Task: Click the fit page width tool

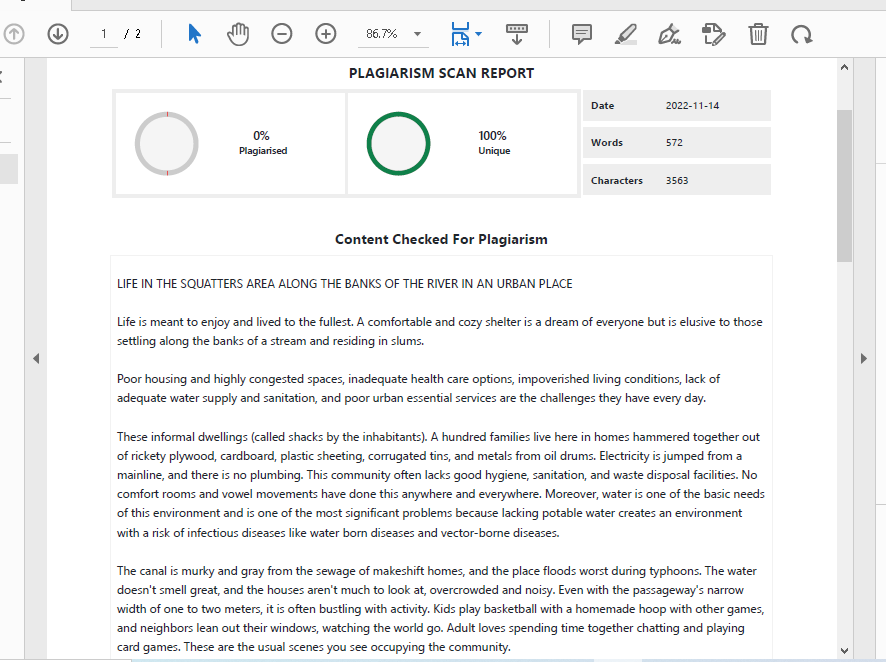Action: click(460, 34)
